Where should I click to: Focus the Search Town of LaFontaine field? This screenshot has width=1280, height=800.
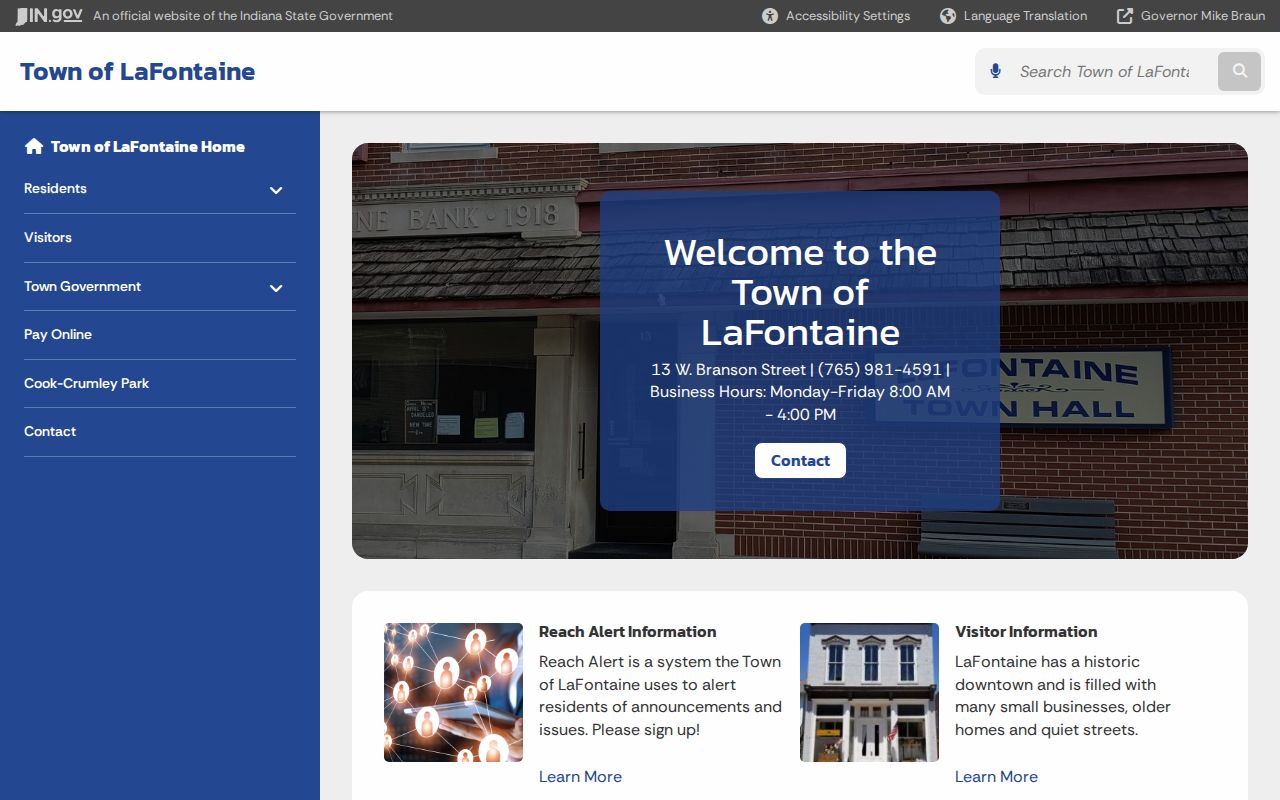coord(1104,71)
